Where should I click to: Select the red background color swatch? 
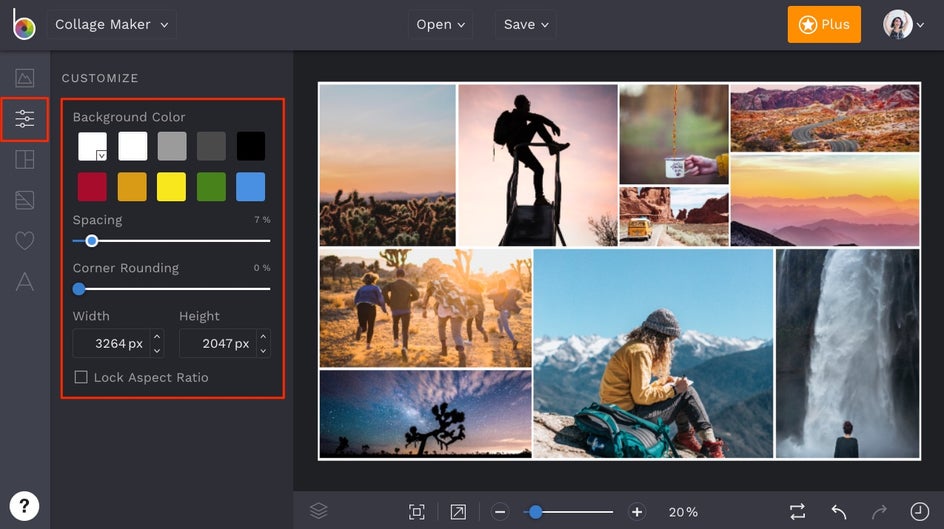[x=93, y=187]
